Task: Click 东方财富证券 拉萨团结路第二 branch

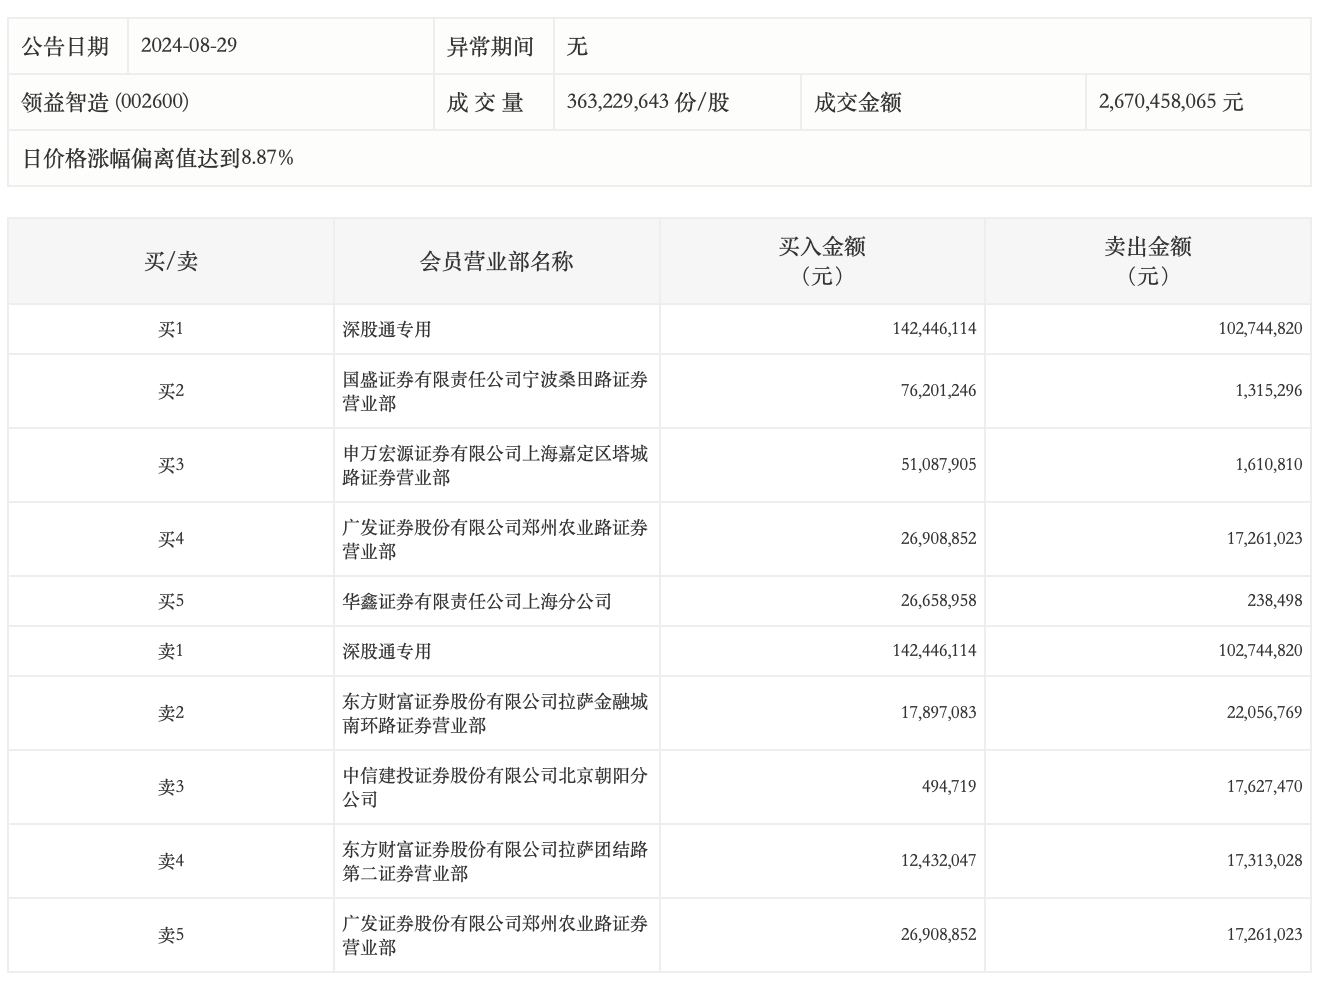Action: click(495, 861)
